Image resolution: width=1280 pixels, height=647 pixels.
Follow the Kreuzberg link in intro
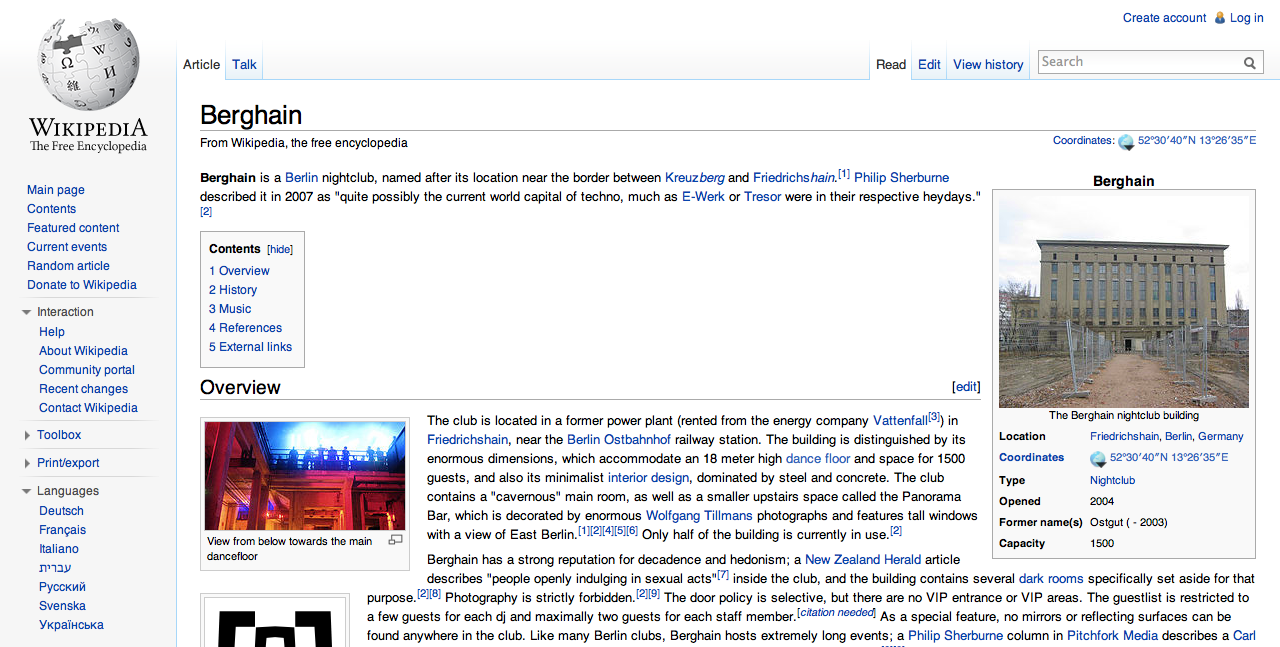pyautogui.click(x=694, y=178)
